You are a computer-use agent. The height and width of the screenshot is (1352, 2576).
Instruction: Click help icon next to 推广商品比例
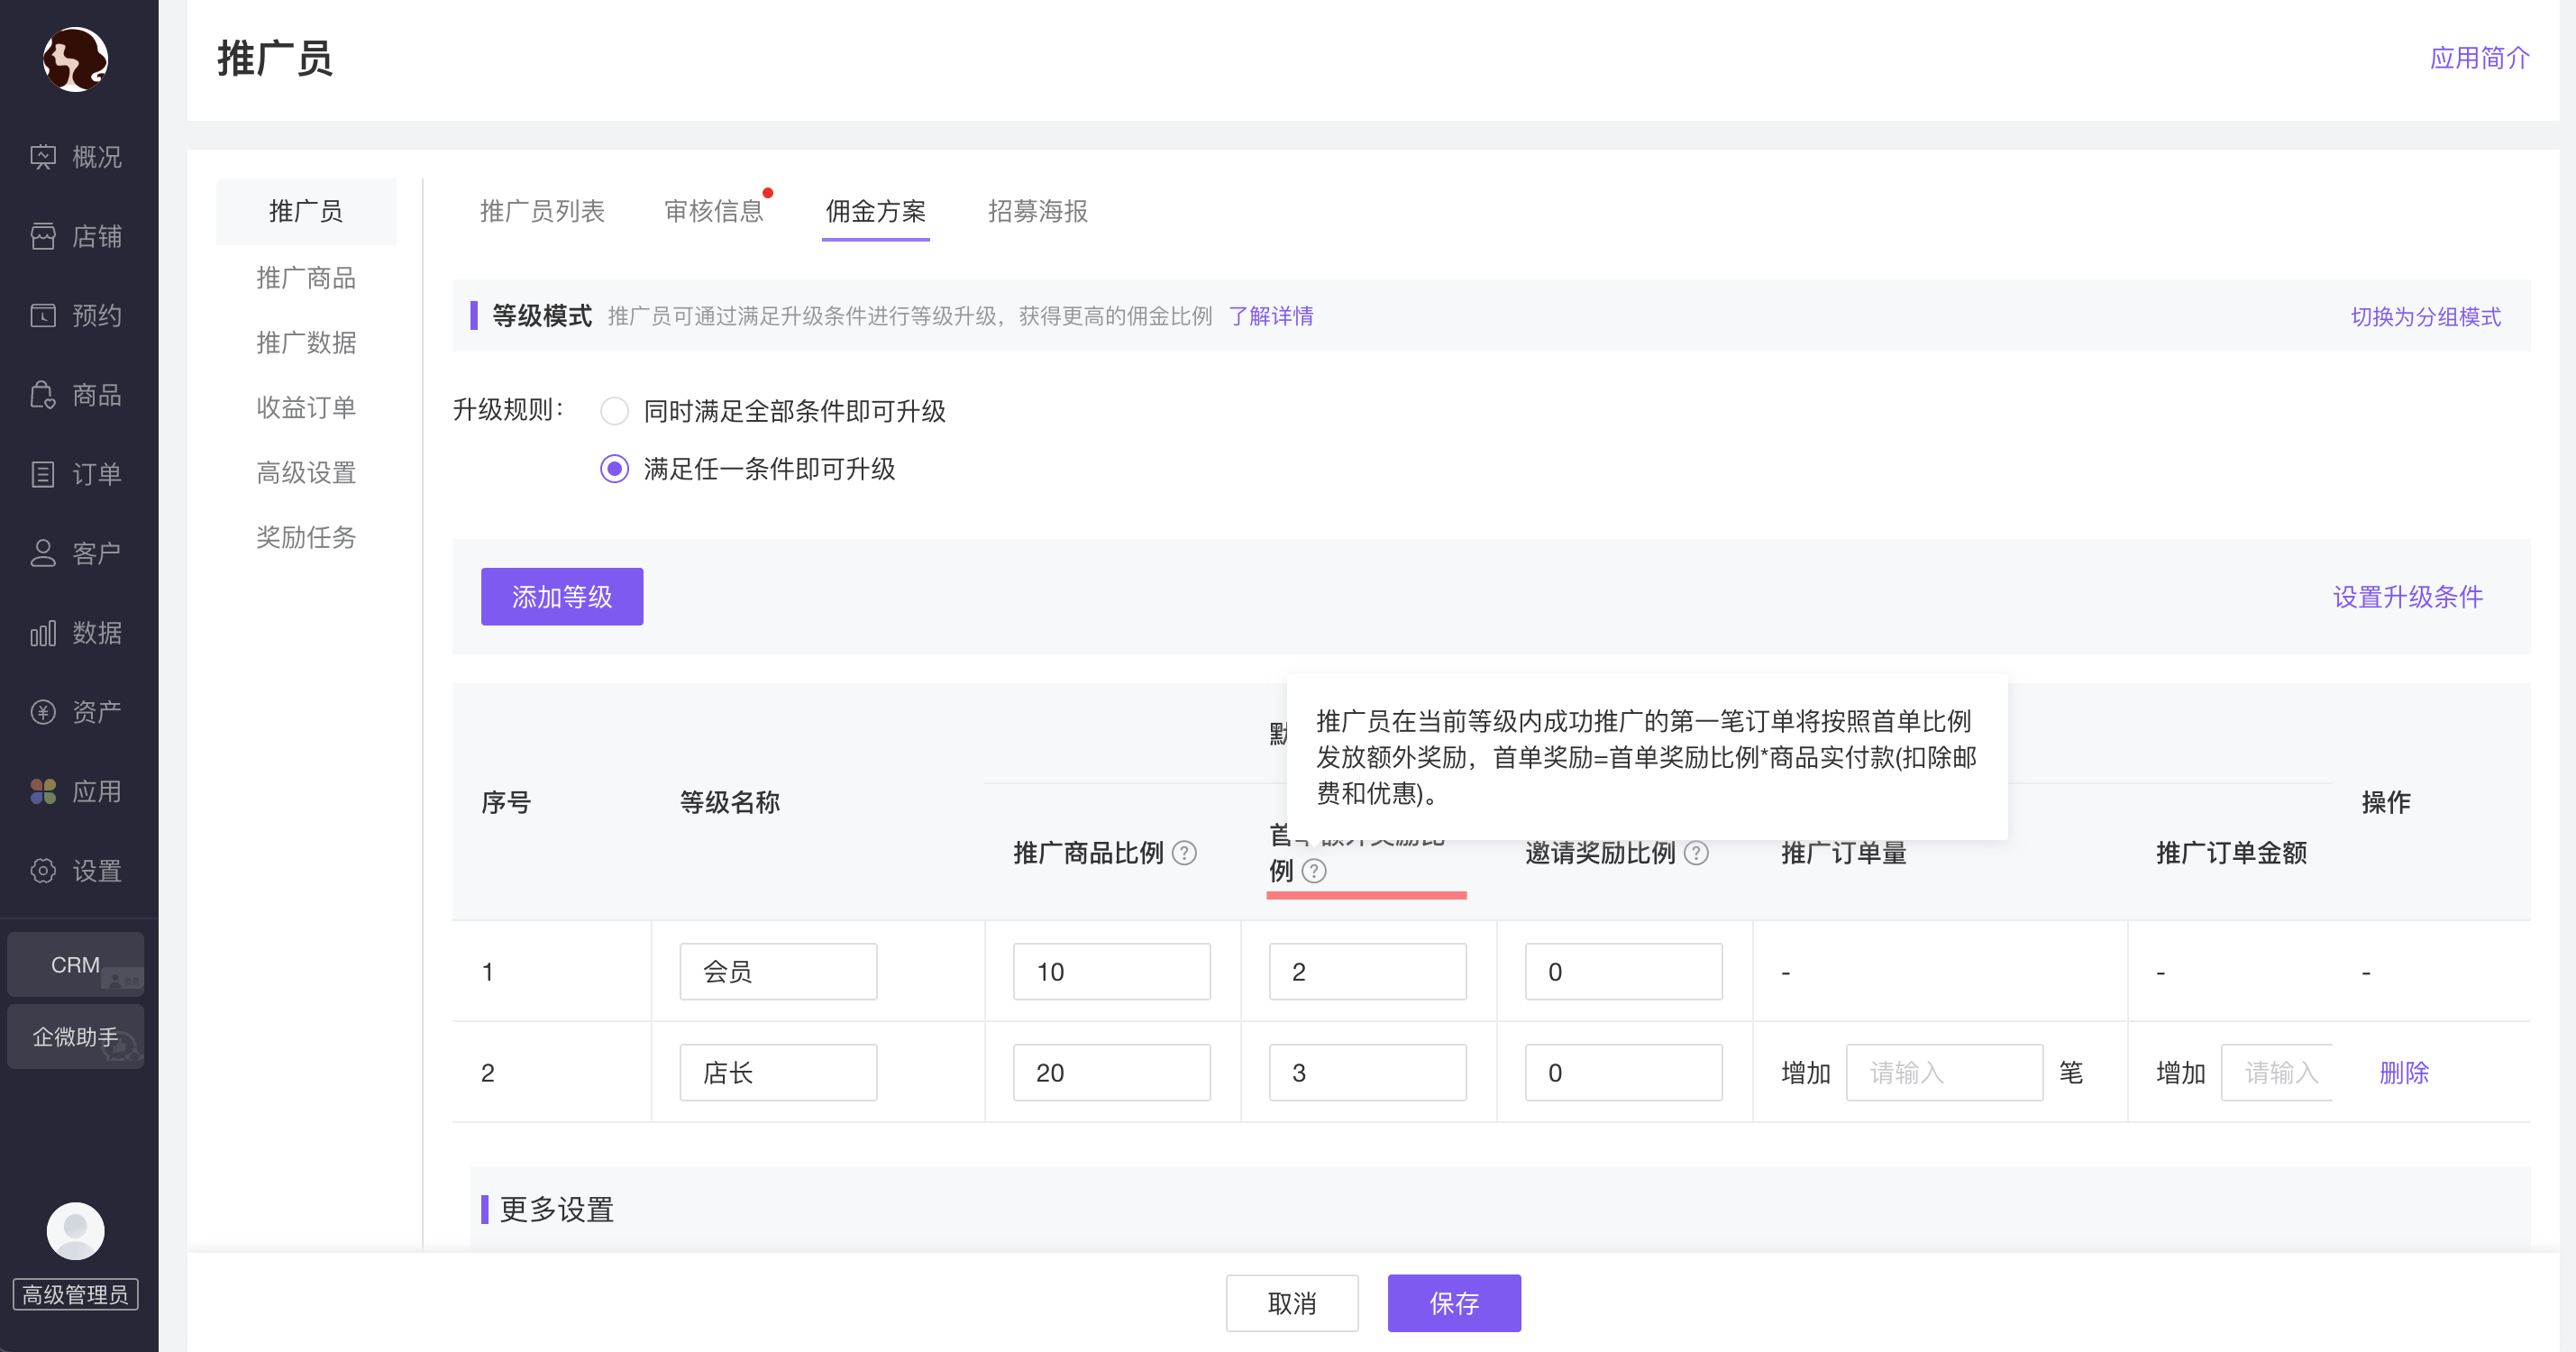(1184, 853)
